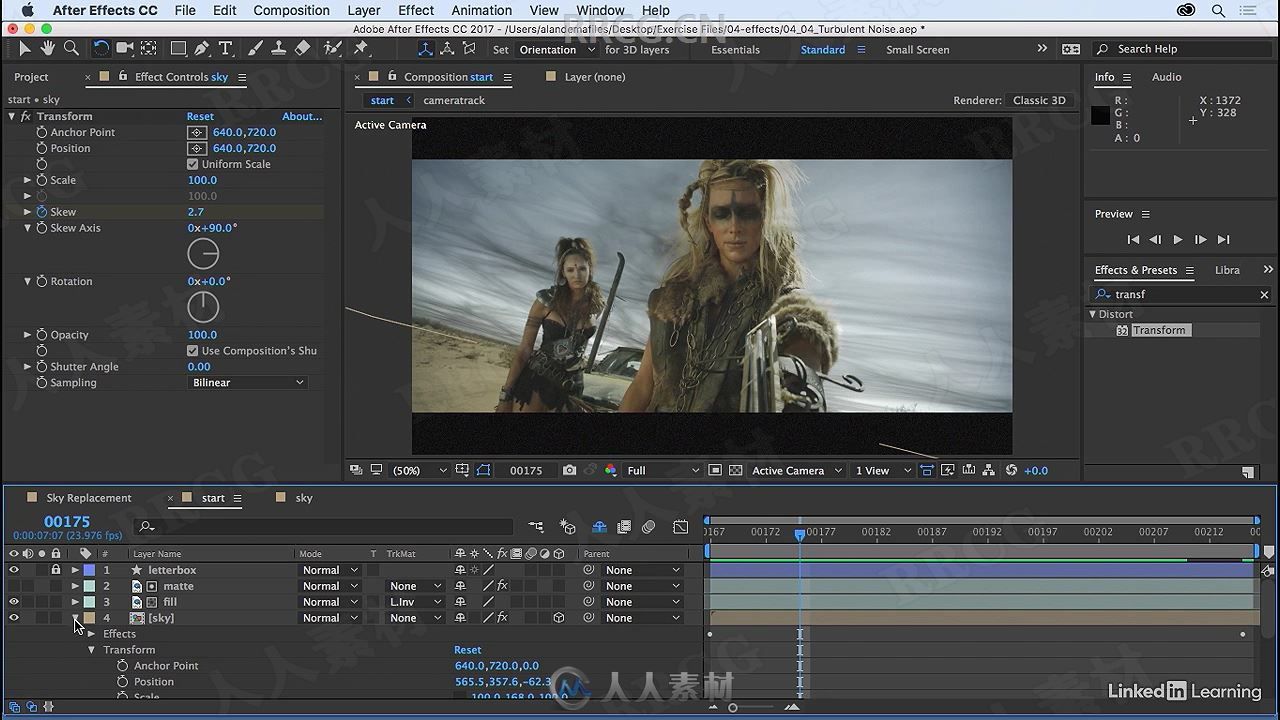Uncheck Uniform Scale checkbox
This screenshot has width=1280, height=720.
coord(192,164)
